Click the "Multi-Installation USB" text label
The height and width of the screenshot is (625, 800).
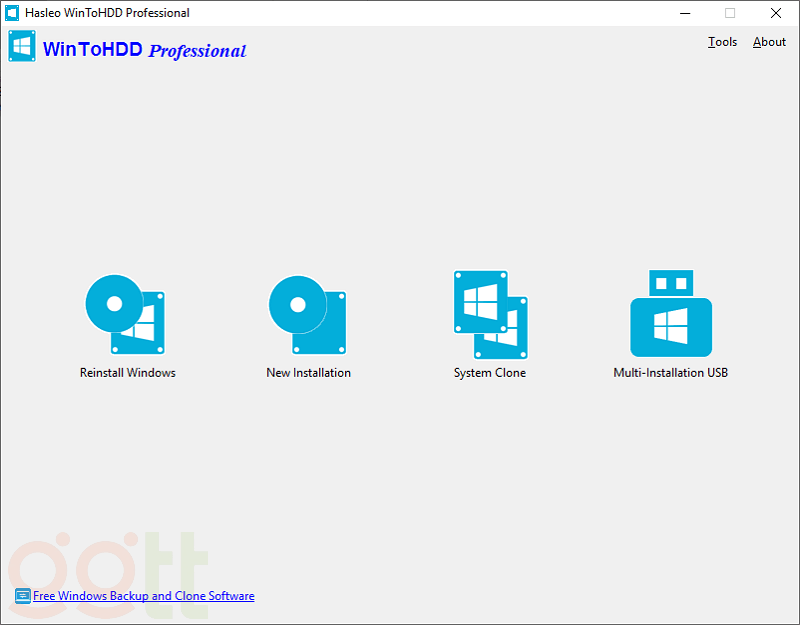point(670,373)
